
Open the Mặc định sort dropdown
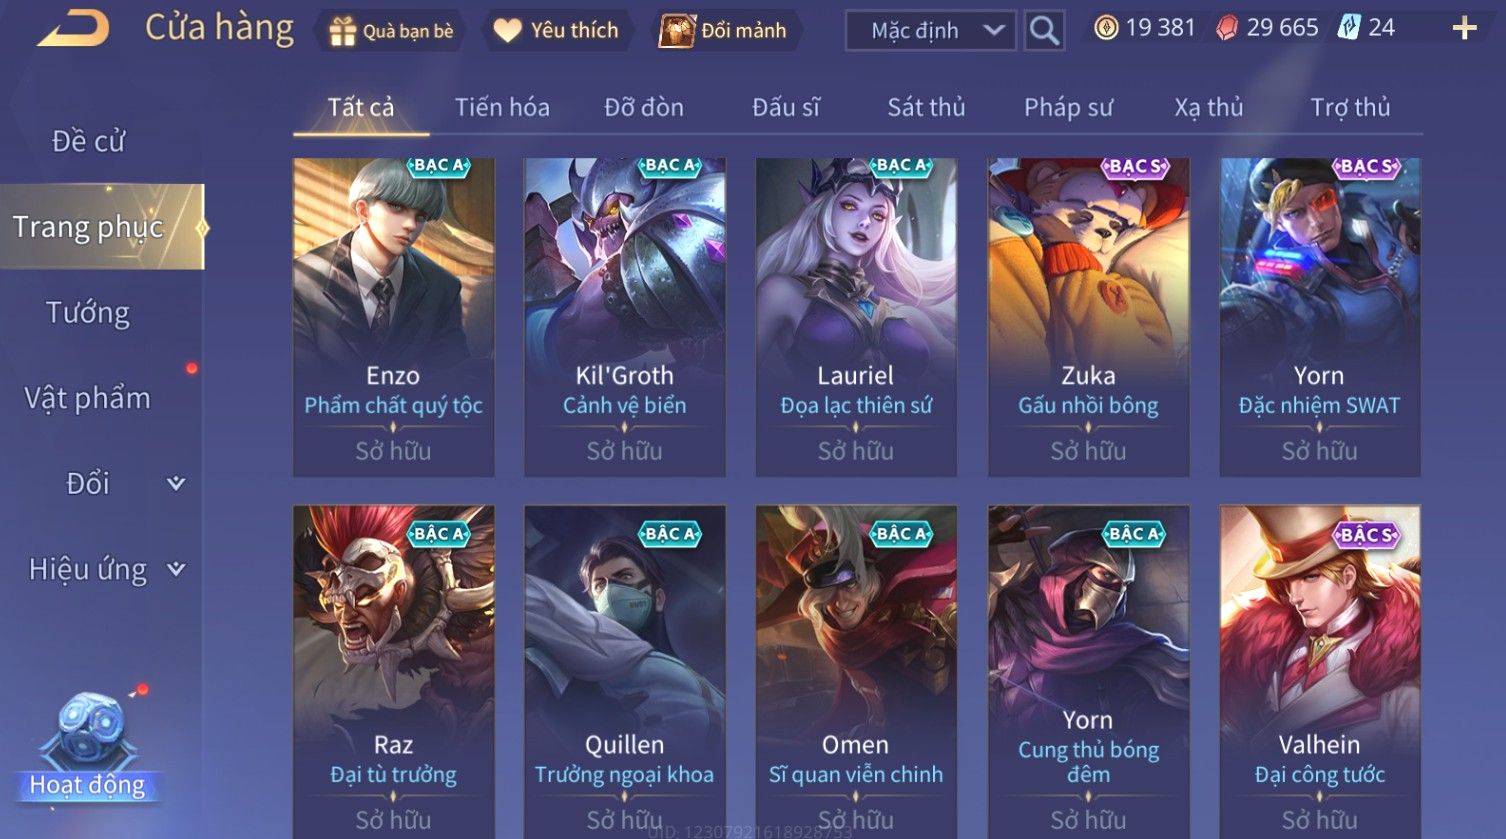[930, 31]
